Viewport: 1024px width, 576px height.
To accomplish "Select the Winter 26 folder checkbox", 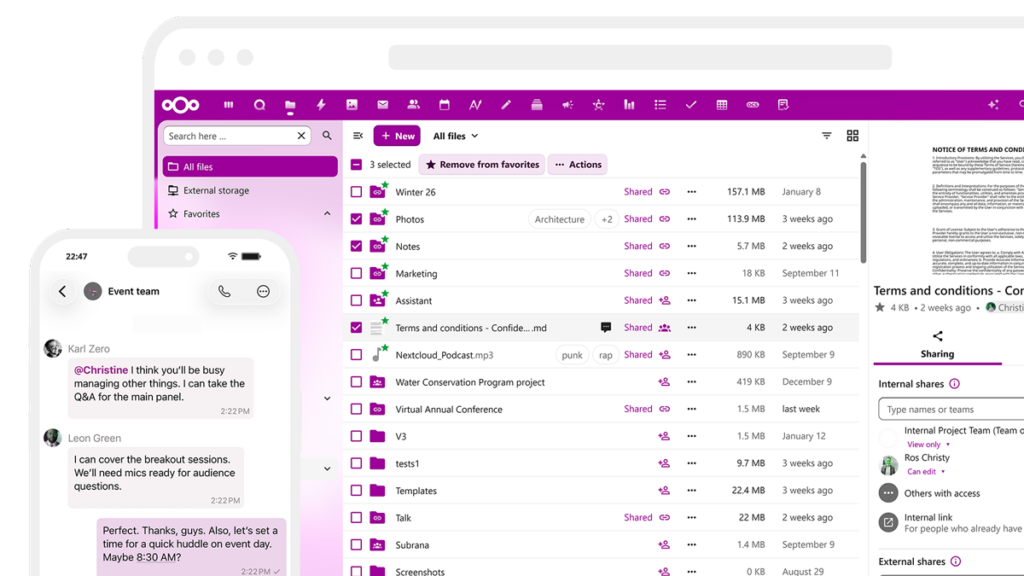I will pyautogui.click(x=357, y=192).
